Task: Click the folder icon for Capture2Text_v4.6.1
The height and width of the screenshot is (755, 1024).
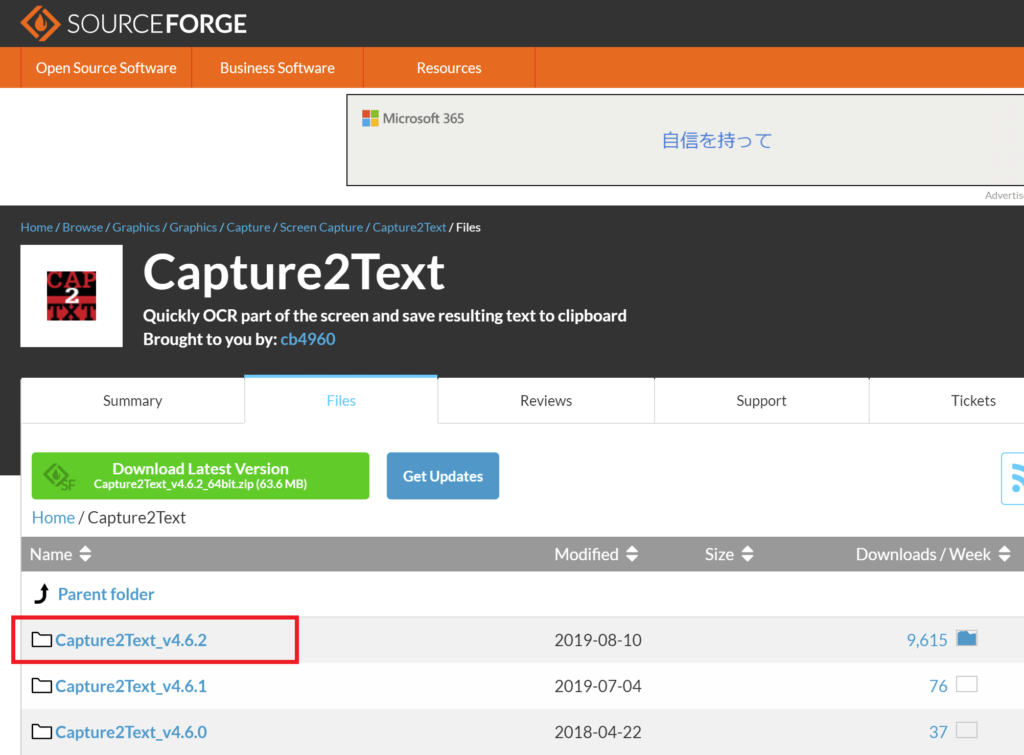Action: point(42,685)
